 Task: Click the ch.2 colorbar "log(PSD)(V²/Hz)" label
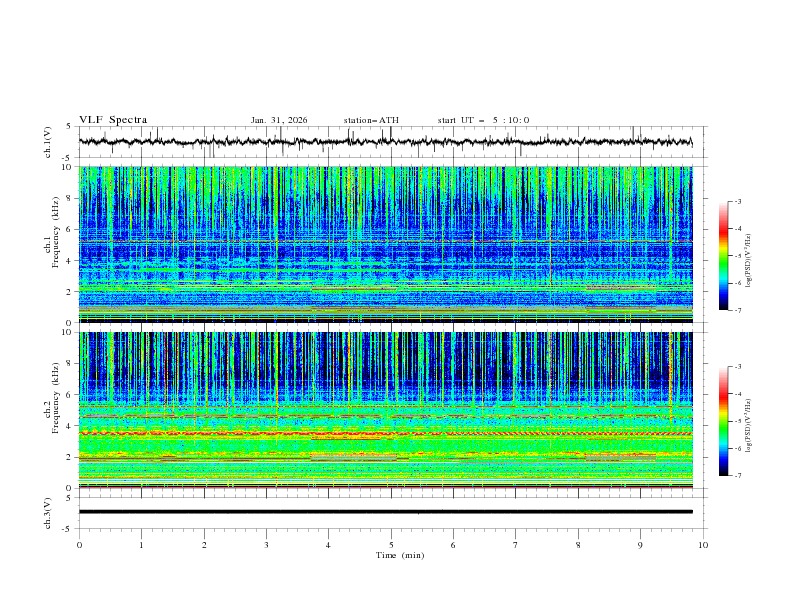750,426
